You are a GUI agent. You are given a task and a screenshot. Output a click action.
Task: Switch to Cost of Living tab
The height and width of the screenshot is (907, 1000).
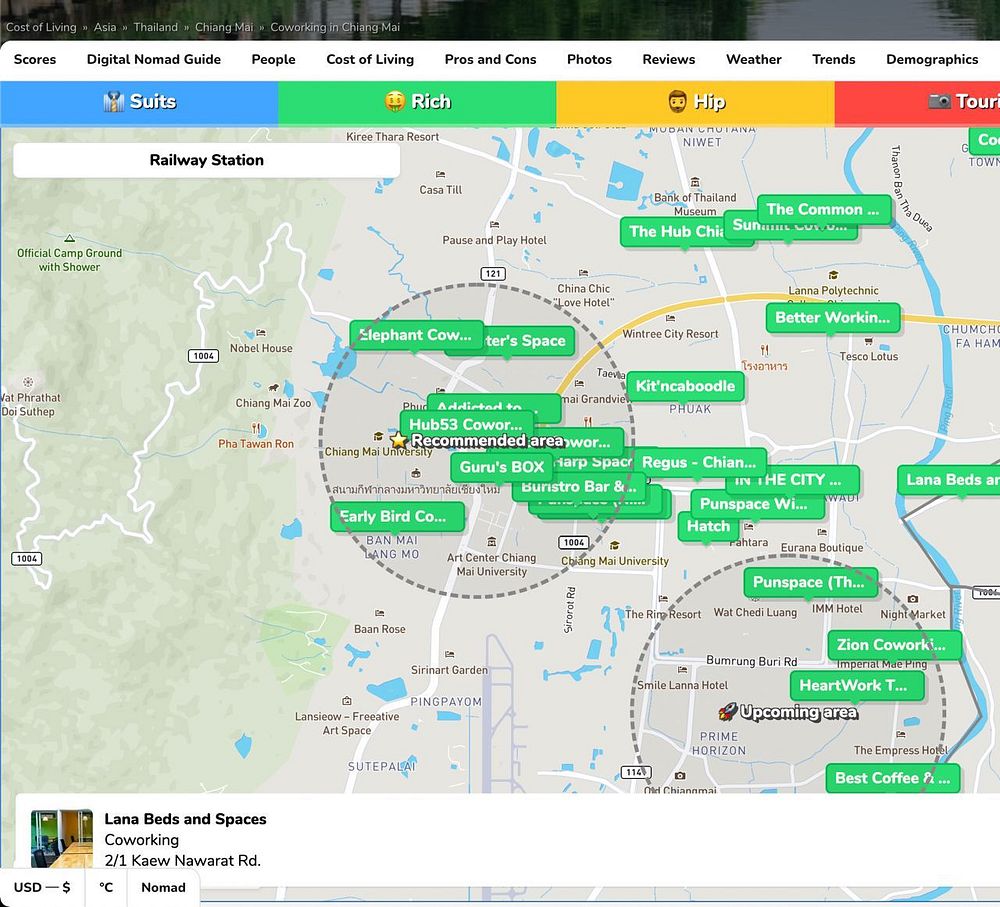point(370,59)
